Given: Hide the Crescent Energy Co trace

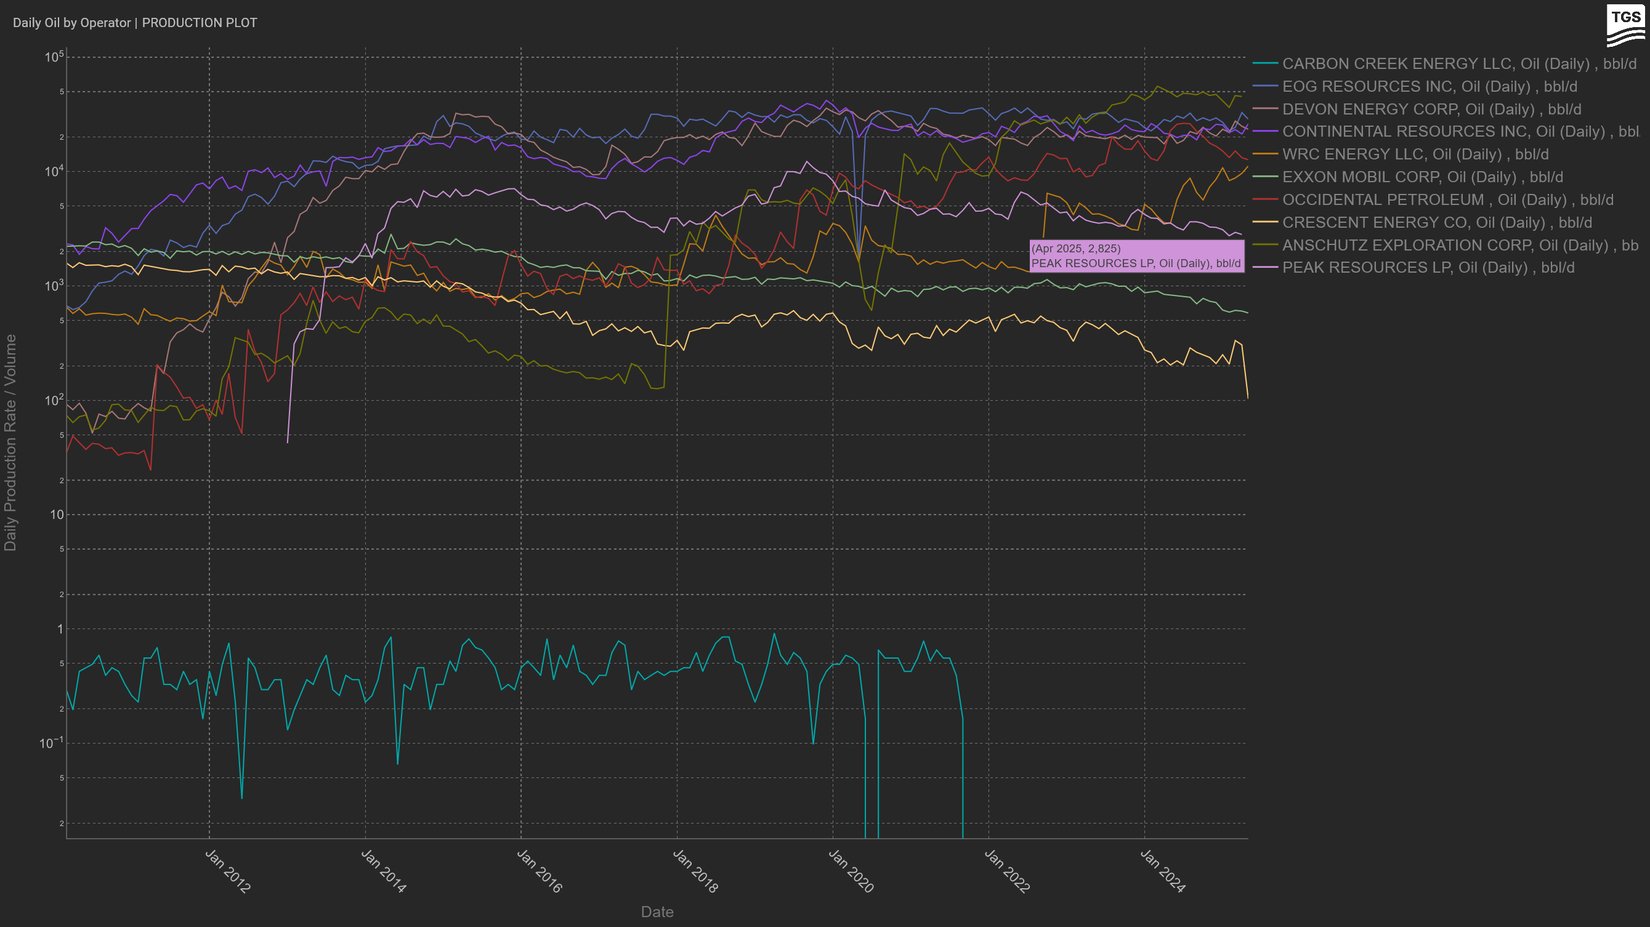Looking at the screenshot, I should (x=1436, y=223).
